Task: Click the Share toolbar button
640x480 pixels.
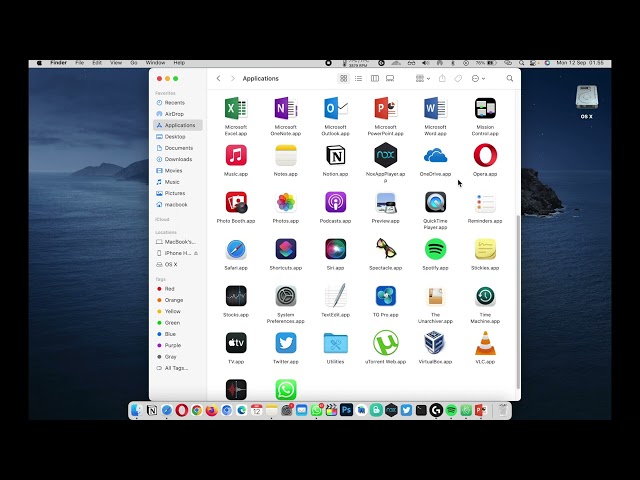Action: [x=442, y=78]
